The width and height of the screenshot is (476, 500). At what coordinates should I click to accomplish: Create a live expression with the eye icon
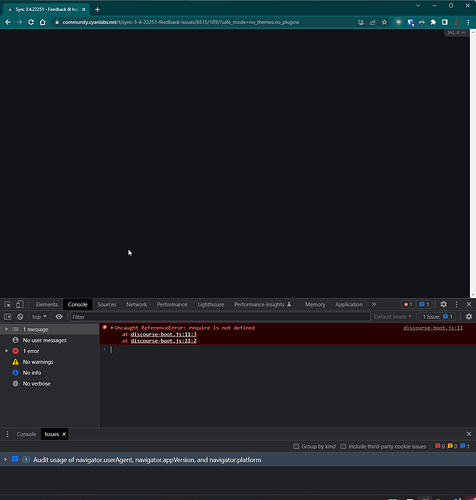(x=59, y=317)
